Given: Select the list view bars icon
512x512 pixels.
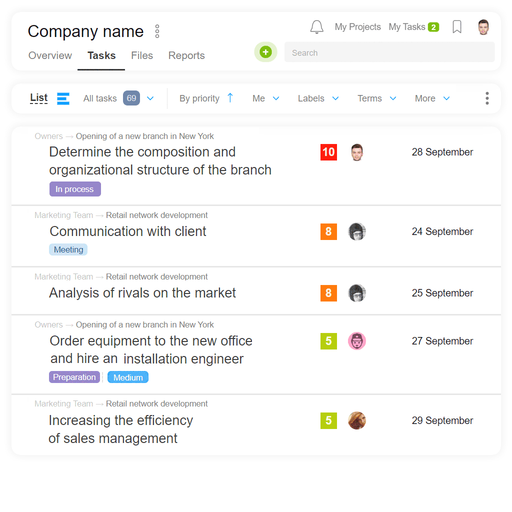Looking at the screenshot, I should pyautogui.click(x=63, y=99).
